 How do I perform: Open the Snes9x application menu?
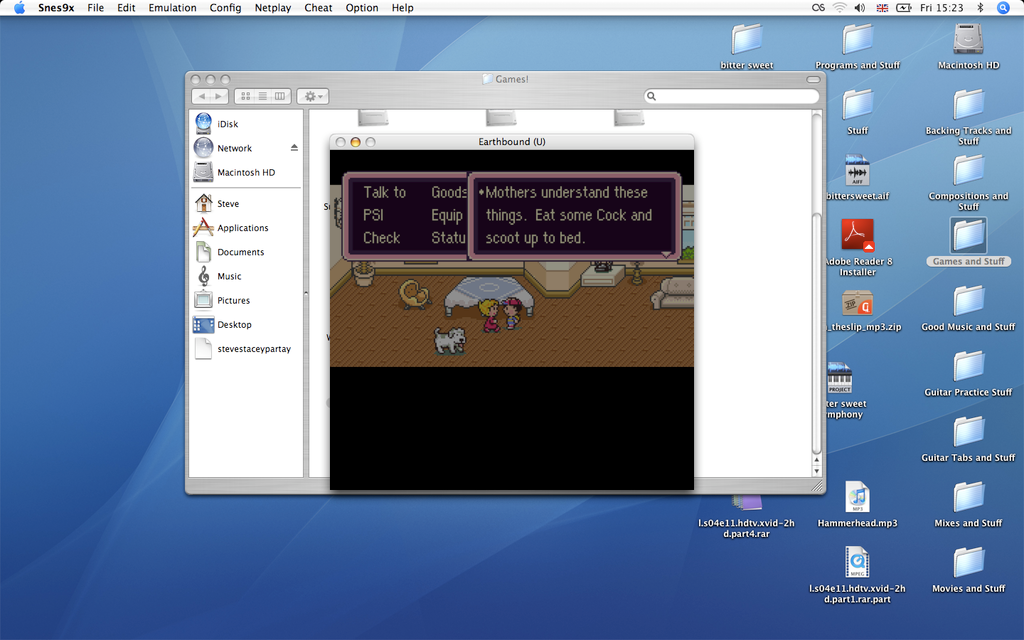[56, 8]
